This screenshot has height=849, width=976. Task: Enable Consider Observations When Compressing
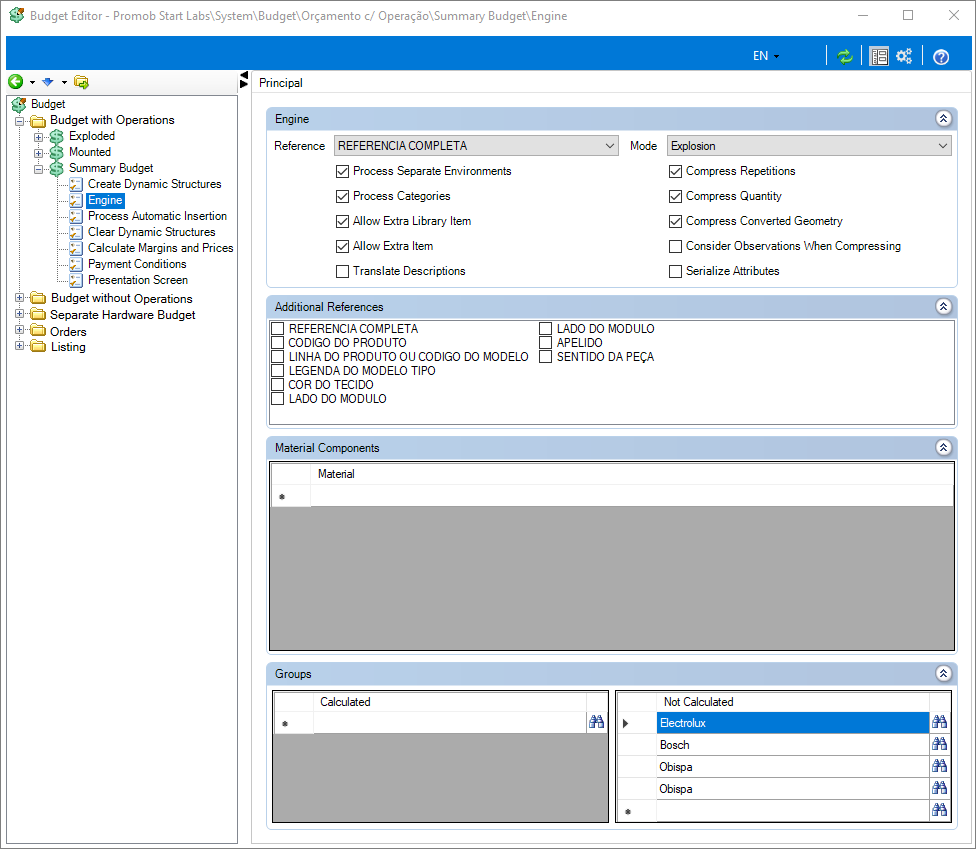tap(675, 246)
